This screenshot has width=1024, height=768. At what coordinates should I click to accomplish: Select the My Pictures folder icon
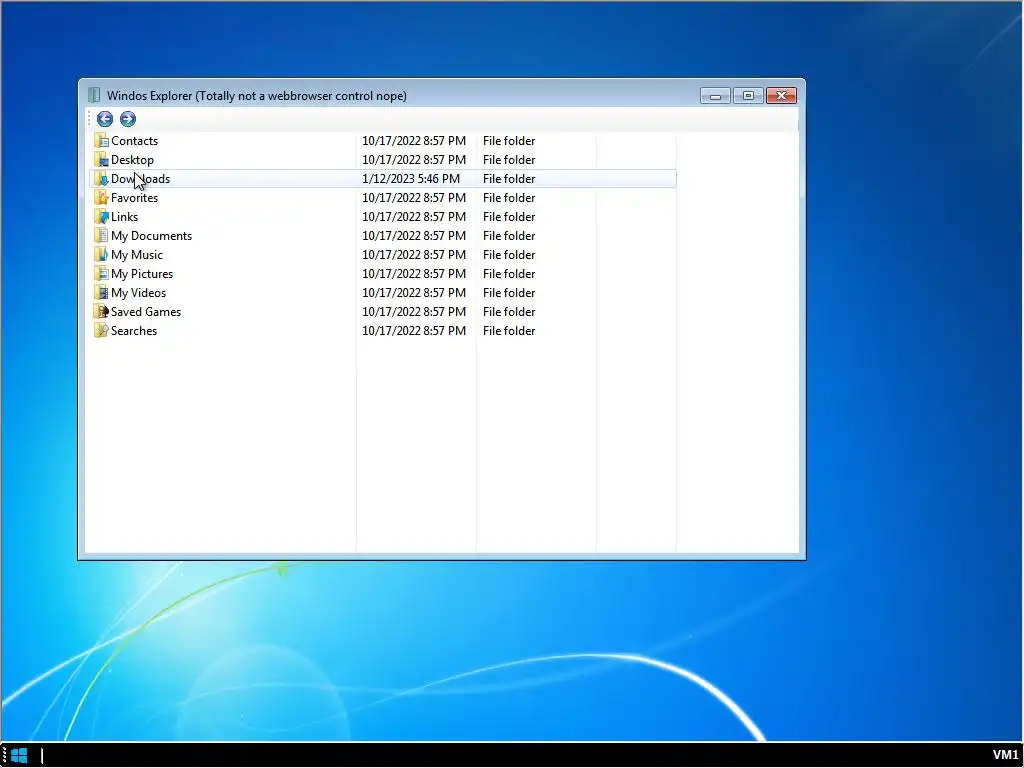coord(101,273)
